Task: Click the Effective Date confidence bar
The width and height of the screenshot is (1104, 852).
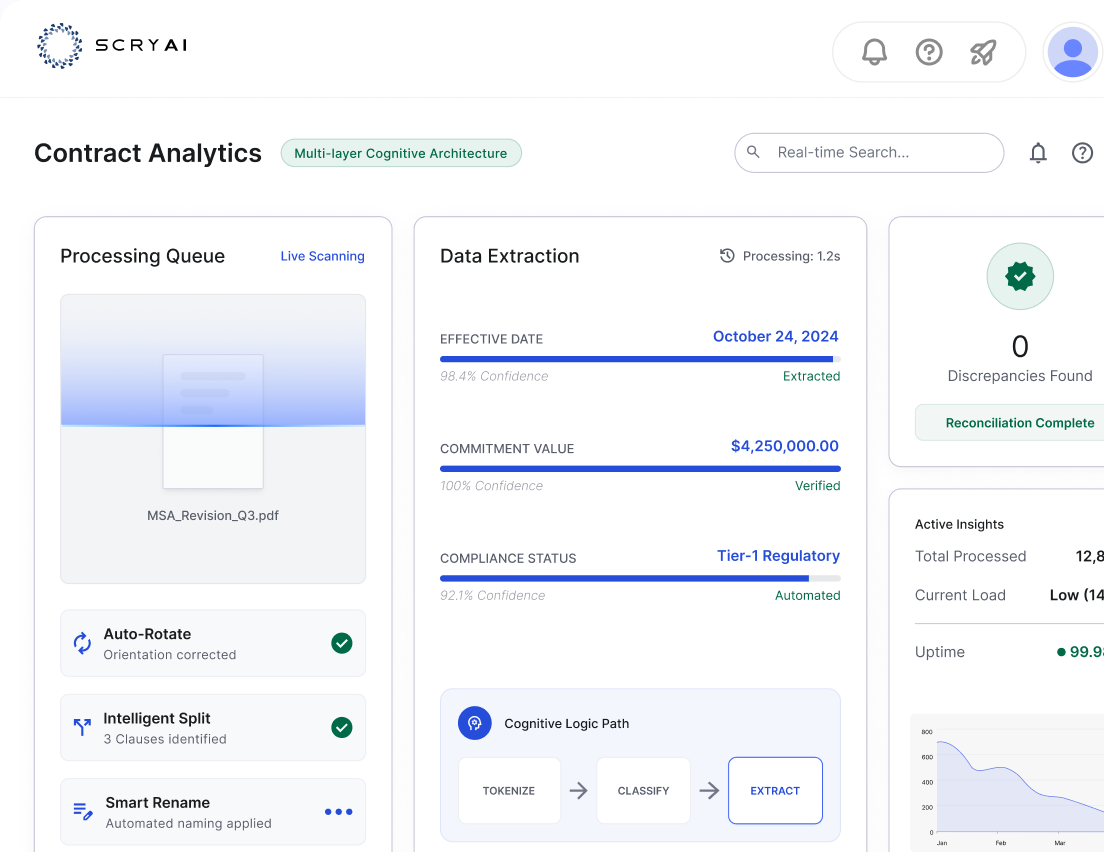Action: [640, 359]
